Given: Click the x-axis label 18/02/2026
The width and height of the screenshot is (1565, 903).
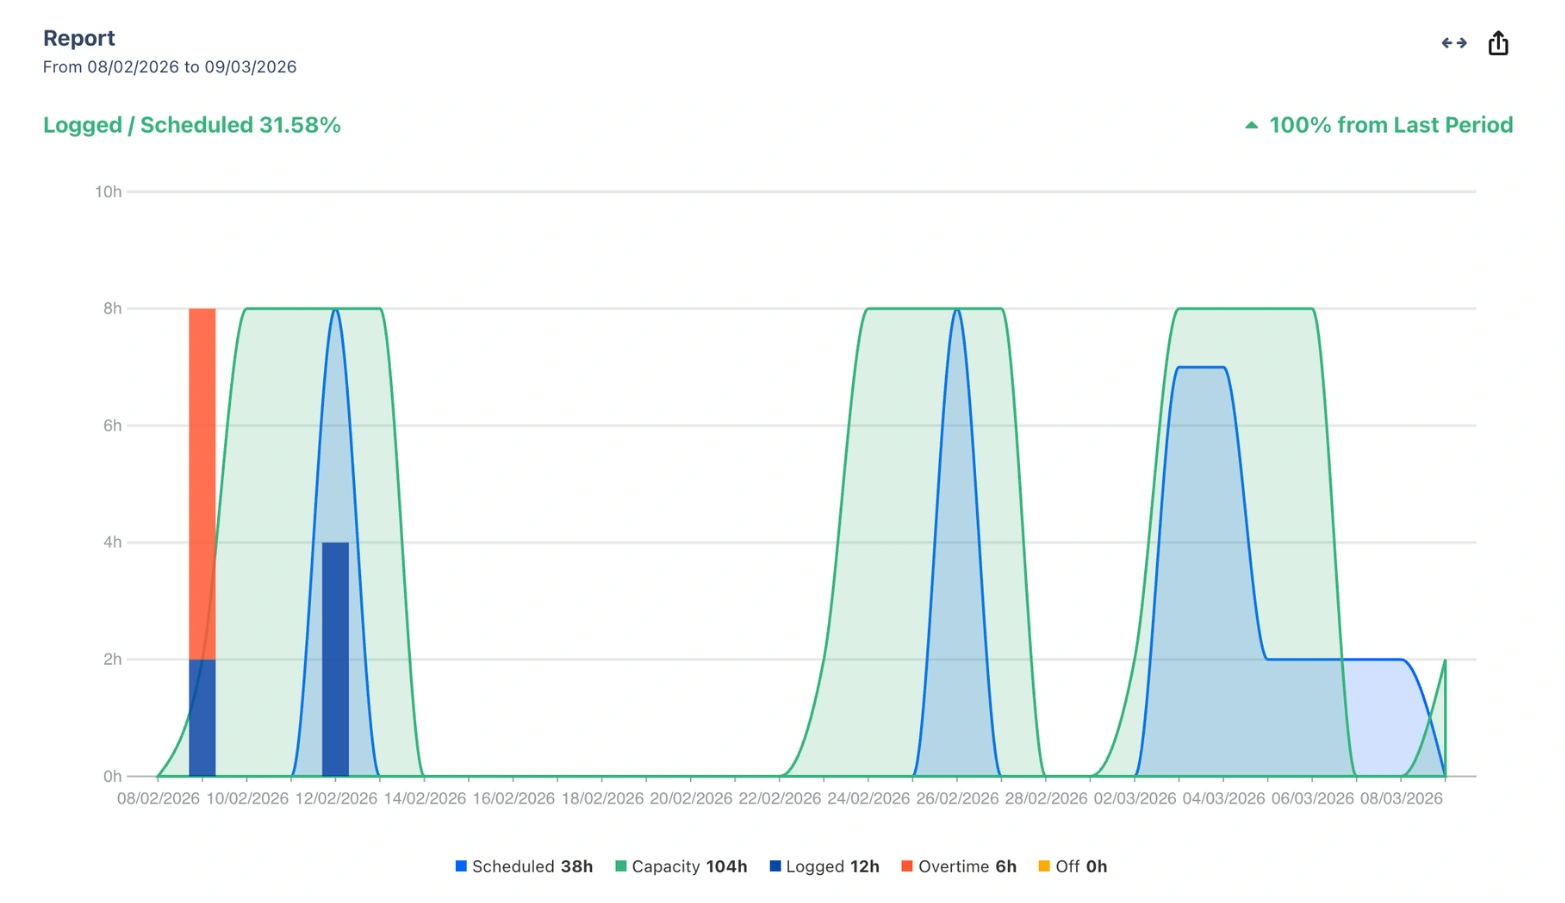Looking at the screenshot, I should 602,798.
